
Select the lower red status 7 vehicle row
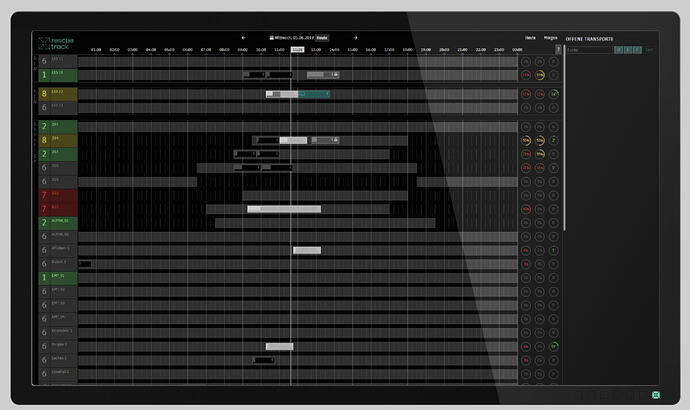[58, 209]
